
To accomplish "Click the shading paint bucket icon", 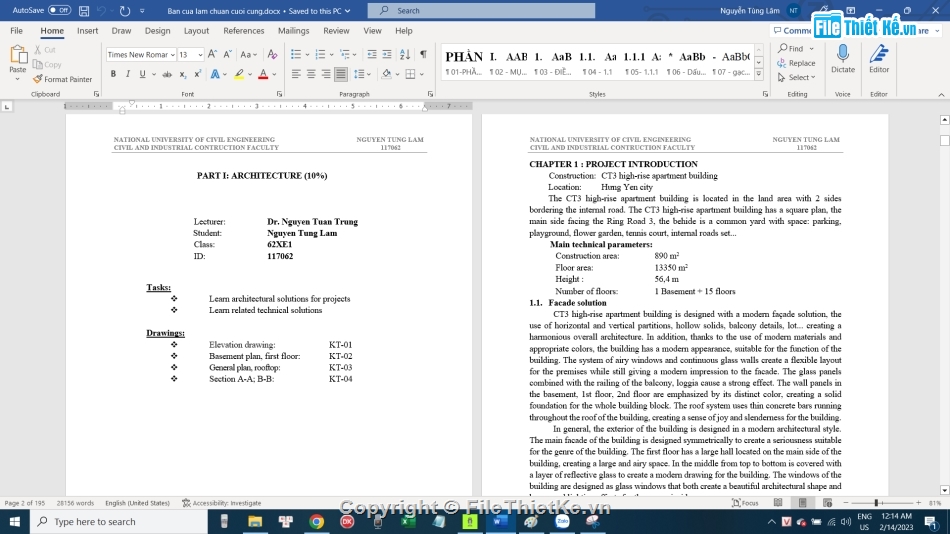I will (x=386, y=74).
